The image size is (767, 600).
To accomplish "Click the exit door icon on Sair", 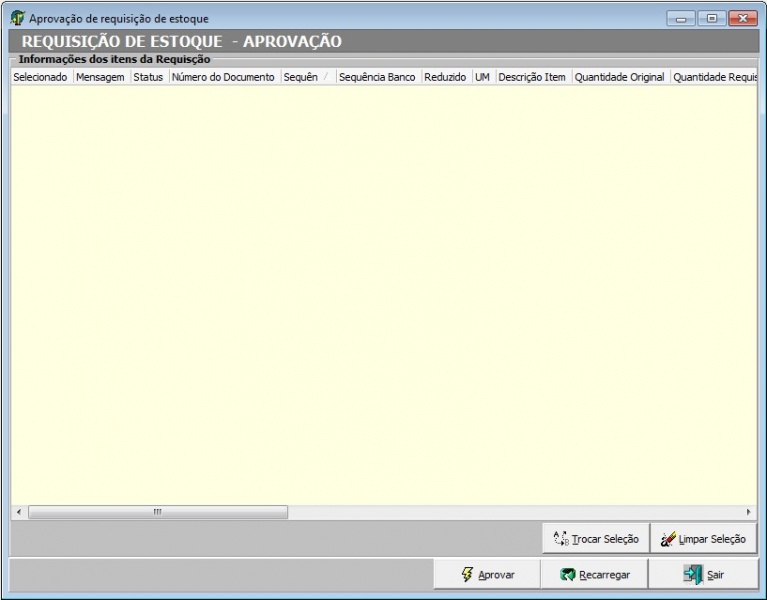I will [693, 575].
